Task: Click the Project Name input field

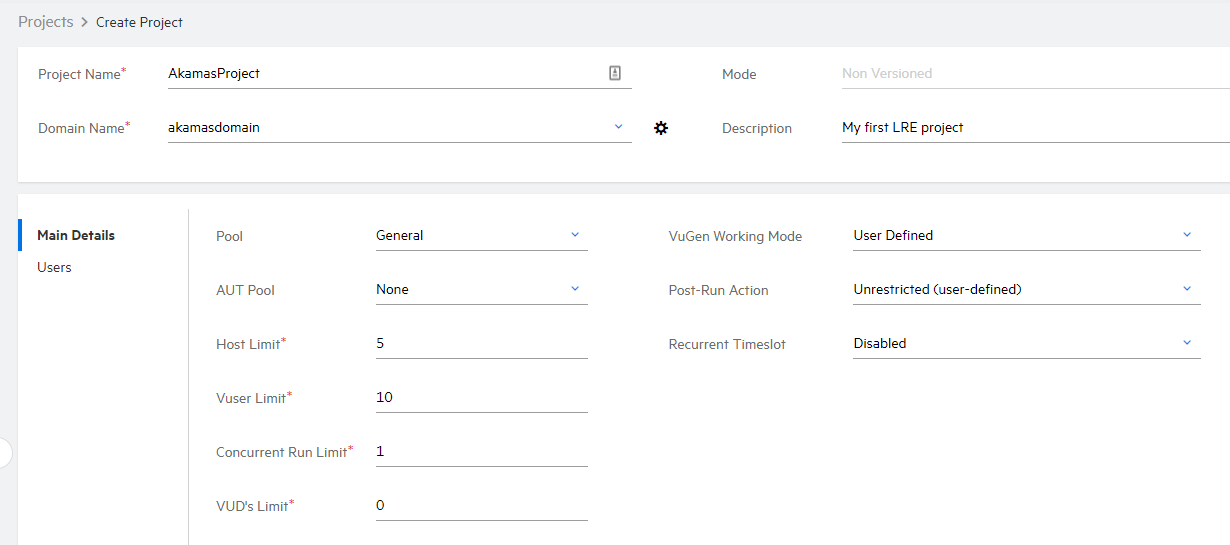Action: click(x=385, y=73)
